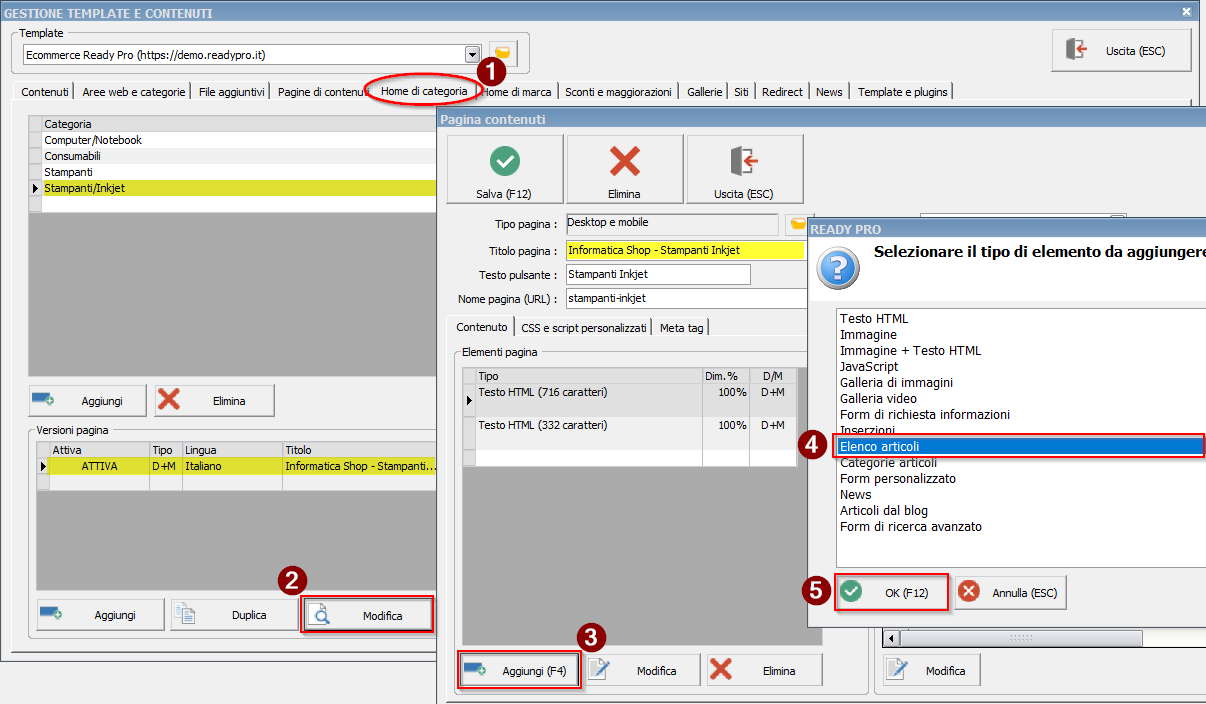Viewport: 1206px width, 704px height.
Task: Click the Modifica magnifier icon under Versioni pagina
Action: [318, 615]
